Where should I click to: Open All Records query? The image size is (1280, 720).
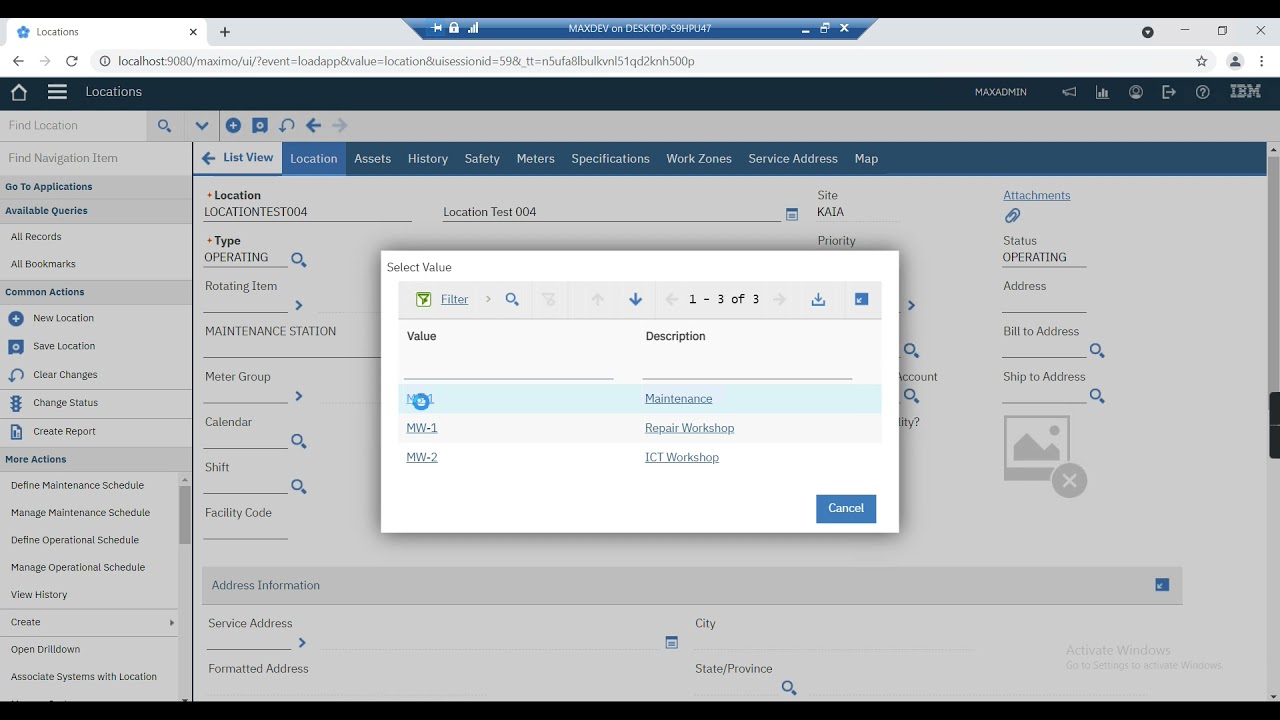(x=36, y=237)
